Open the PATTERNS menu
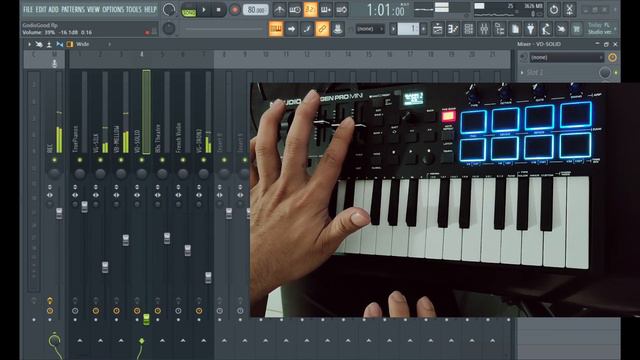Viewport: 640px width, 360px height. (x=73, y=9)
